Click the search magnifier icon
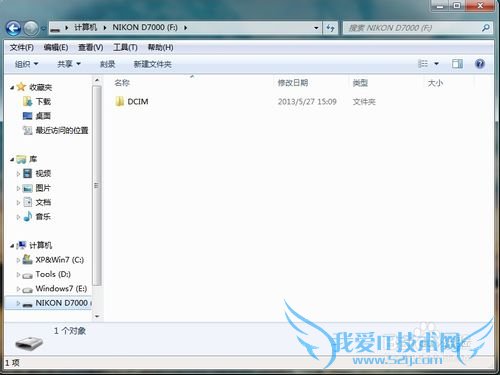This screenshot has width=500, height=375. tap(486, 28)
